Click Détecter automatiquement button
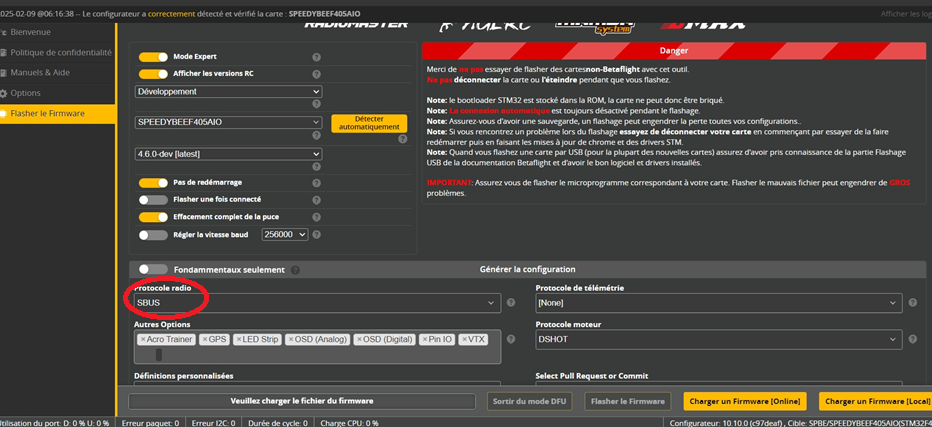The image size is (932, 427). tap(369, 123)
